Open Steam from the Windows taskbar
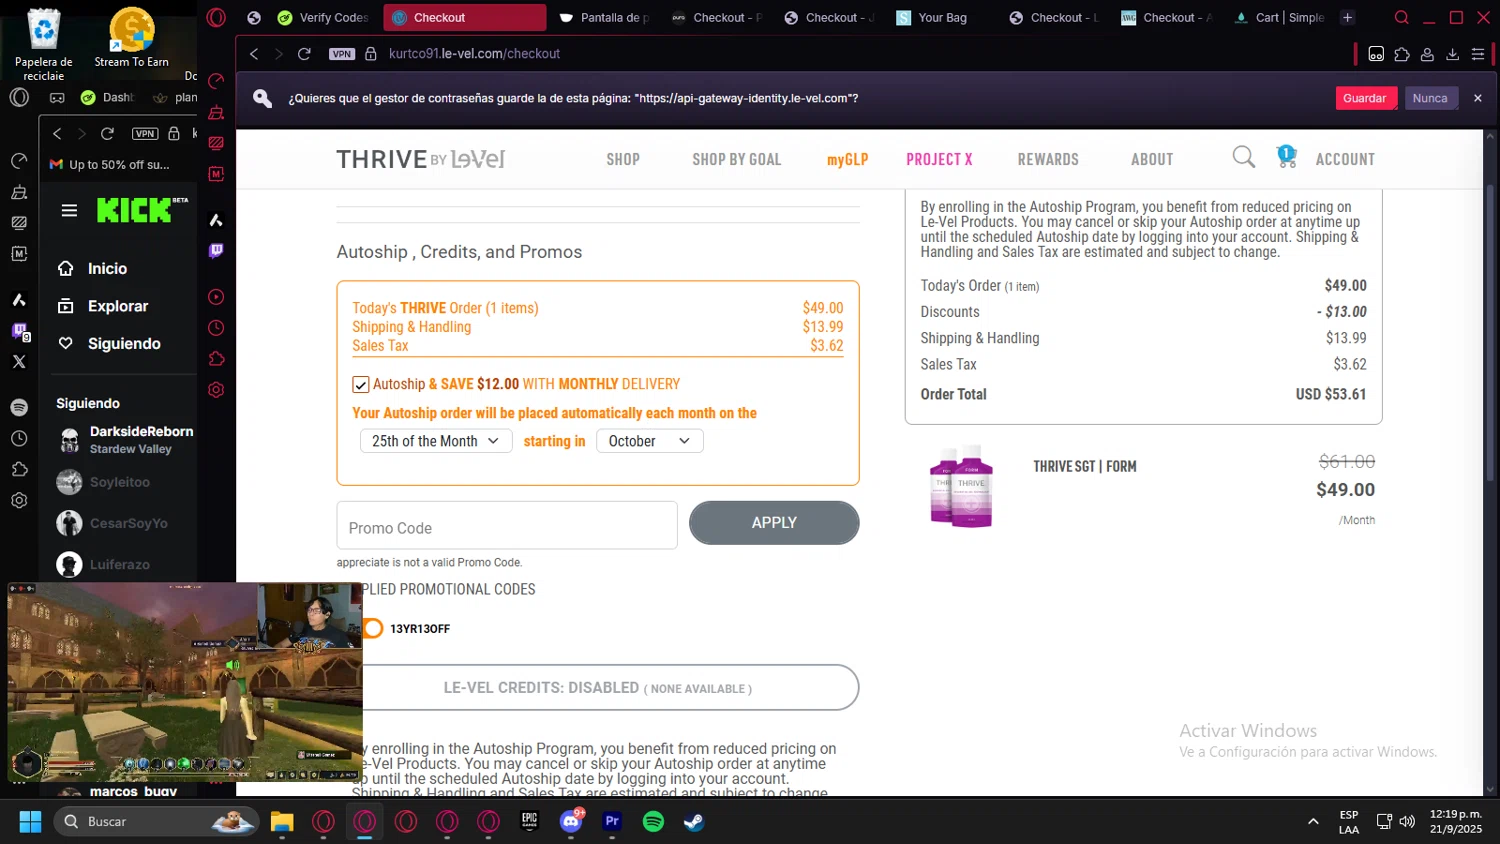 [x=694, y=822]
